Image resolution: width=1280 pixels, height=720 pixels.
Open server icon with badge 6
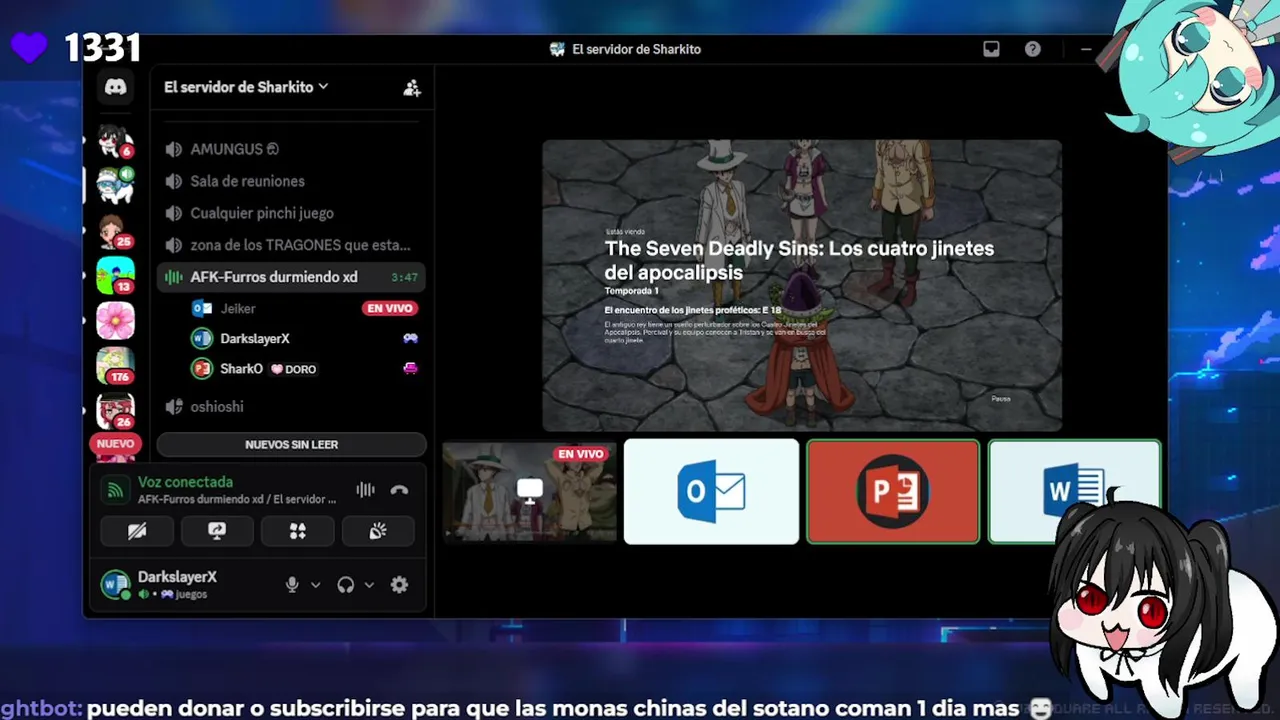point(115,141)
